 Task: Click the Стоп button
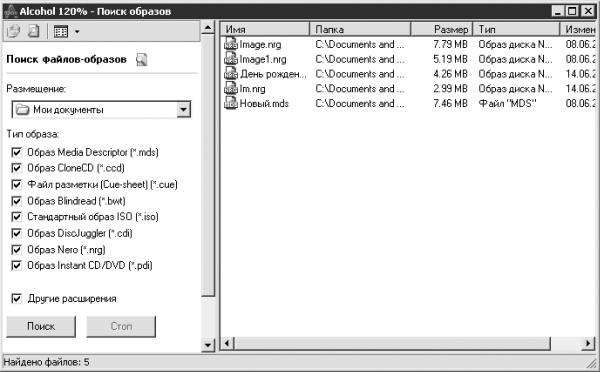[x=121, y=326]
